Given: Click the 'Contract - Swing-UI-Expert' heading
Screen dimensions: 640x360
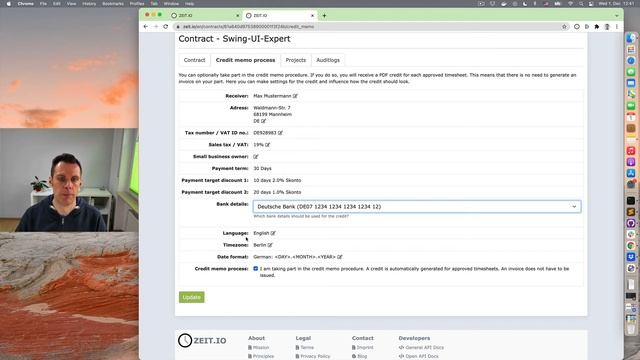Looking at the screenshot, I should [234, 39].
